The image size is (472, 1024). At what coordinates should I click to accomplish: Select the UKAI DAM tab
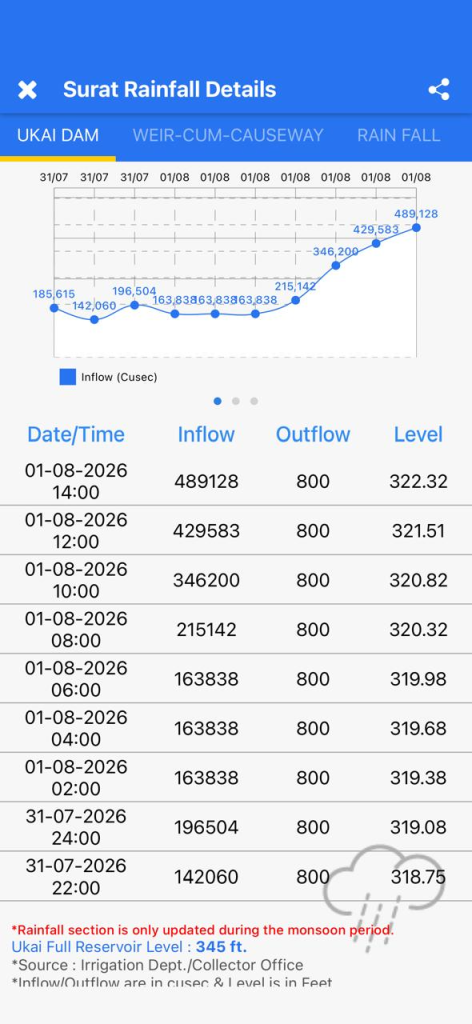(x=58, y=135)
